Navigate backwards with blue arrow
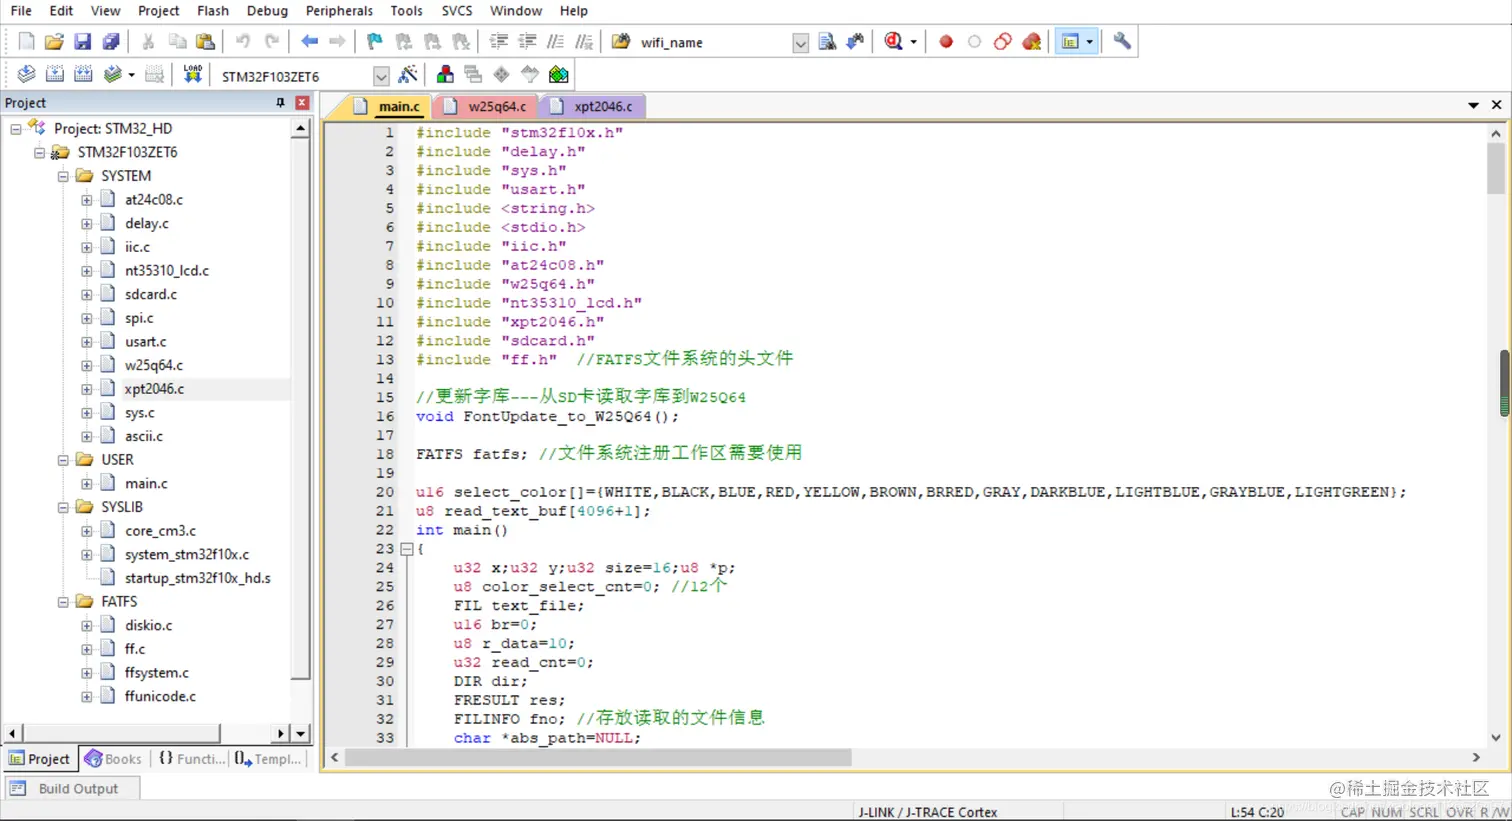 [x=309, y=42]
